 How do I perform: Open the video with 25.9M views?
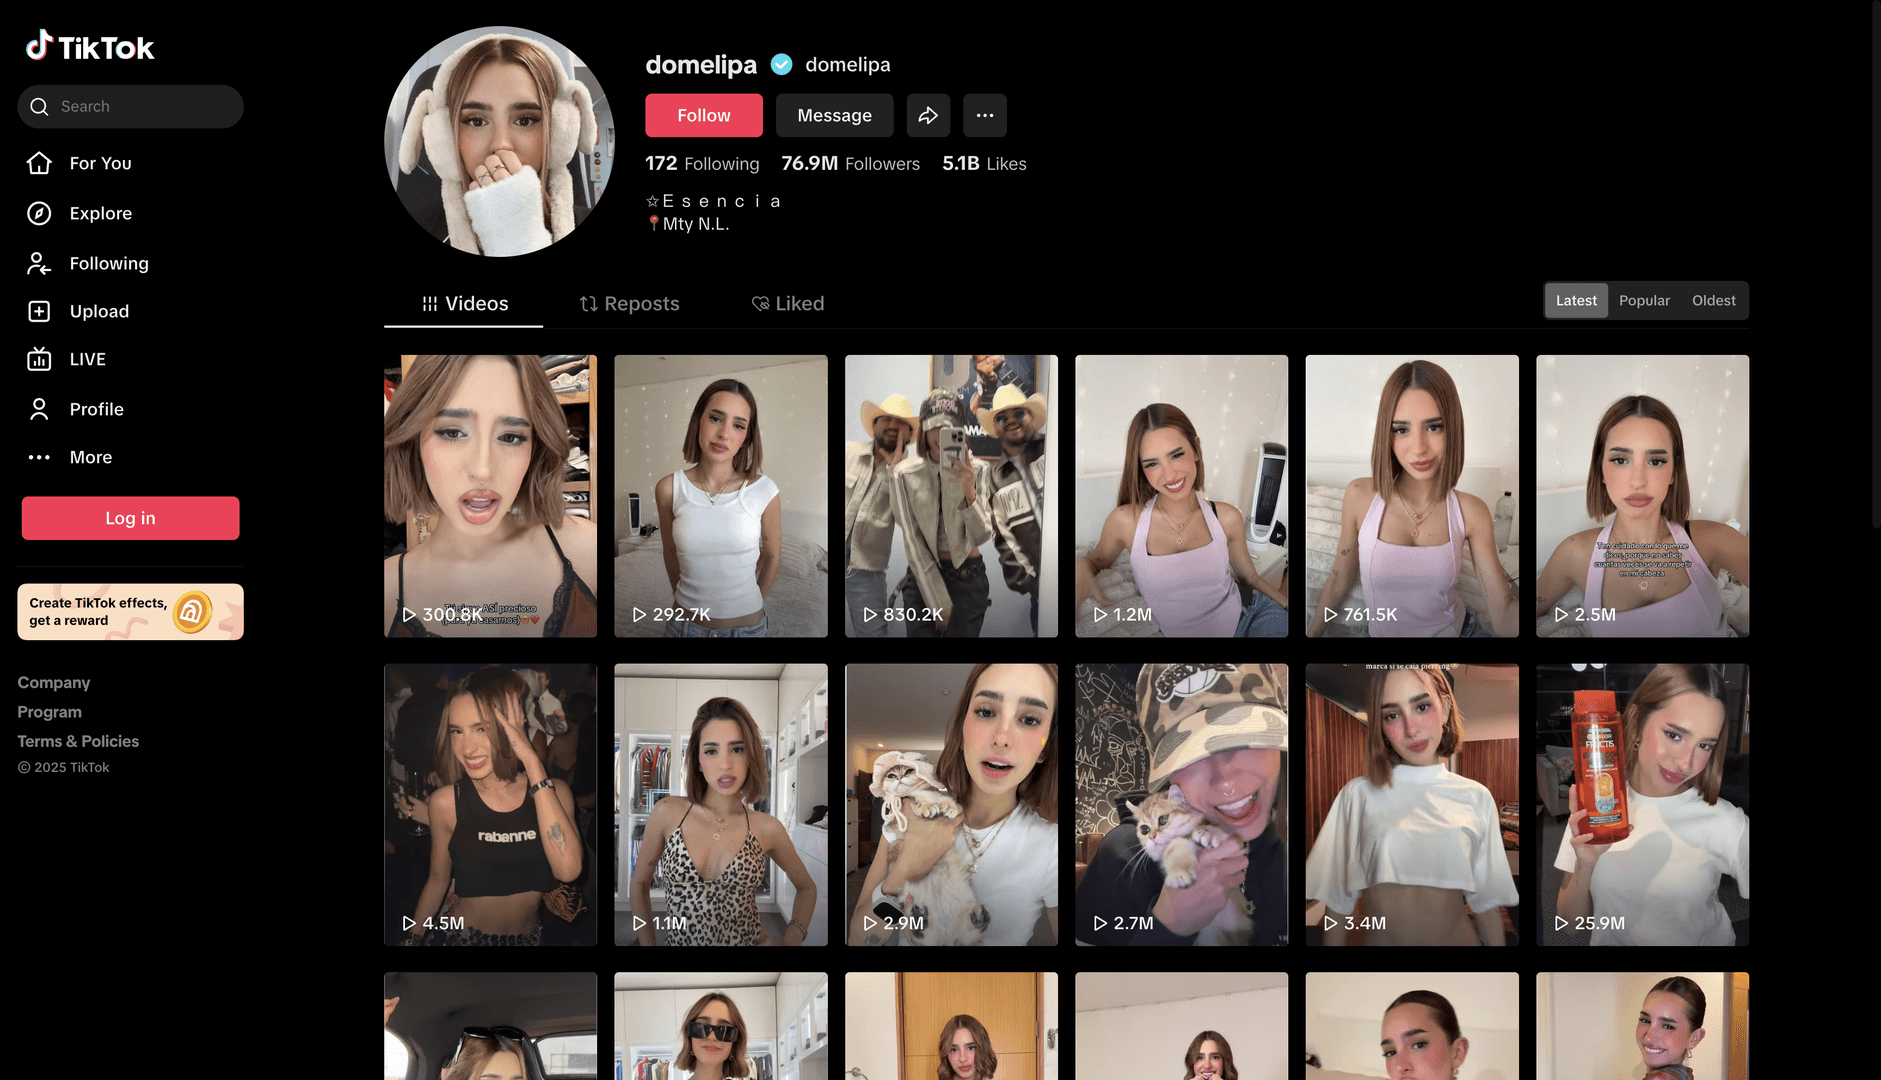(x=1642, y=804)
